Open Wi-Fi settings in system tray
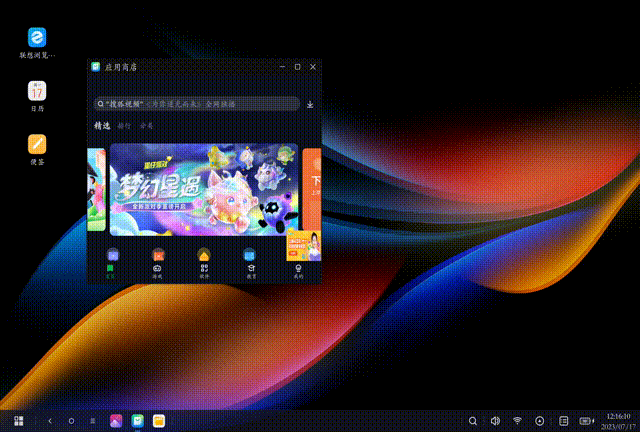This screenshot has width=640, height=432. pyautogui.click(x=517, y=421)
